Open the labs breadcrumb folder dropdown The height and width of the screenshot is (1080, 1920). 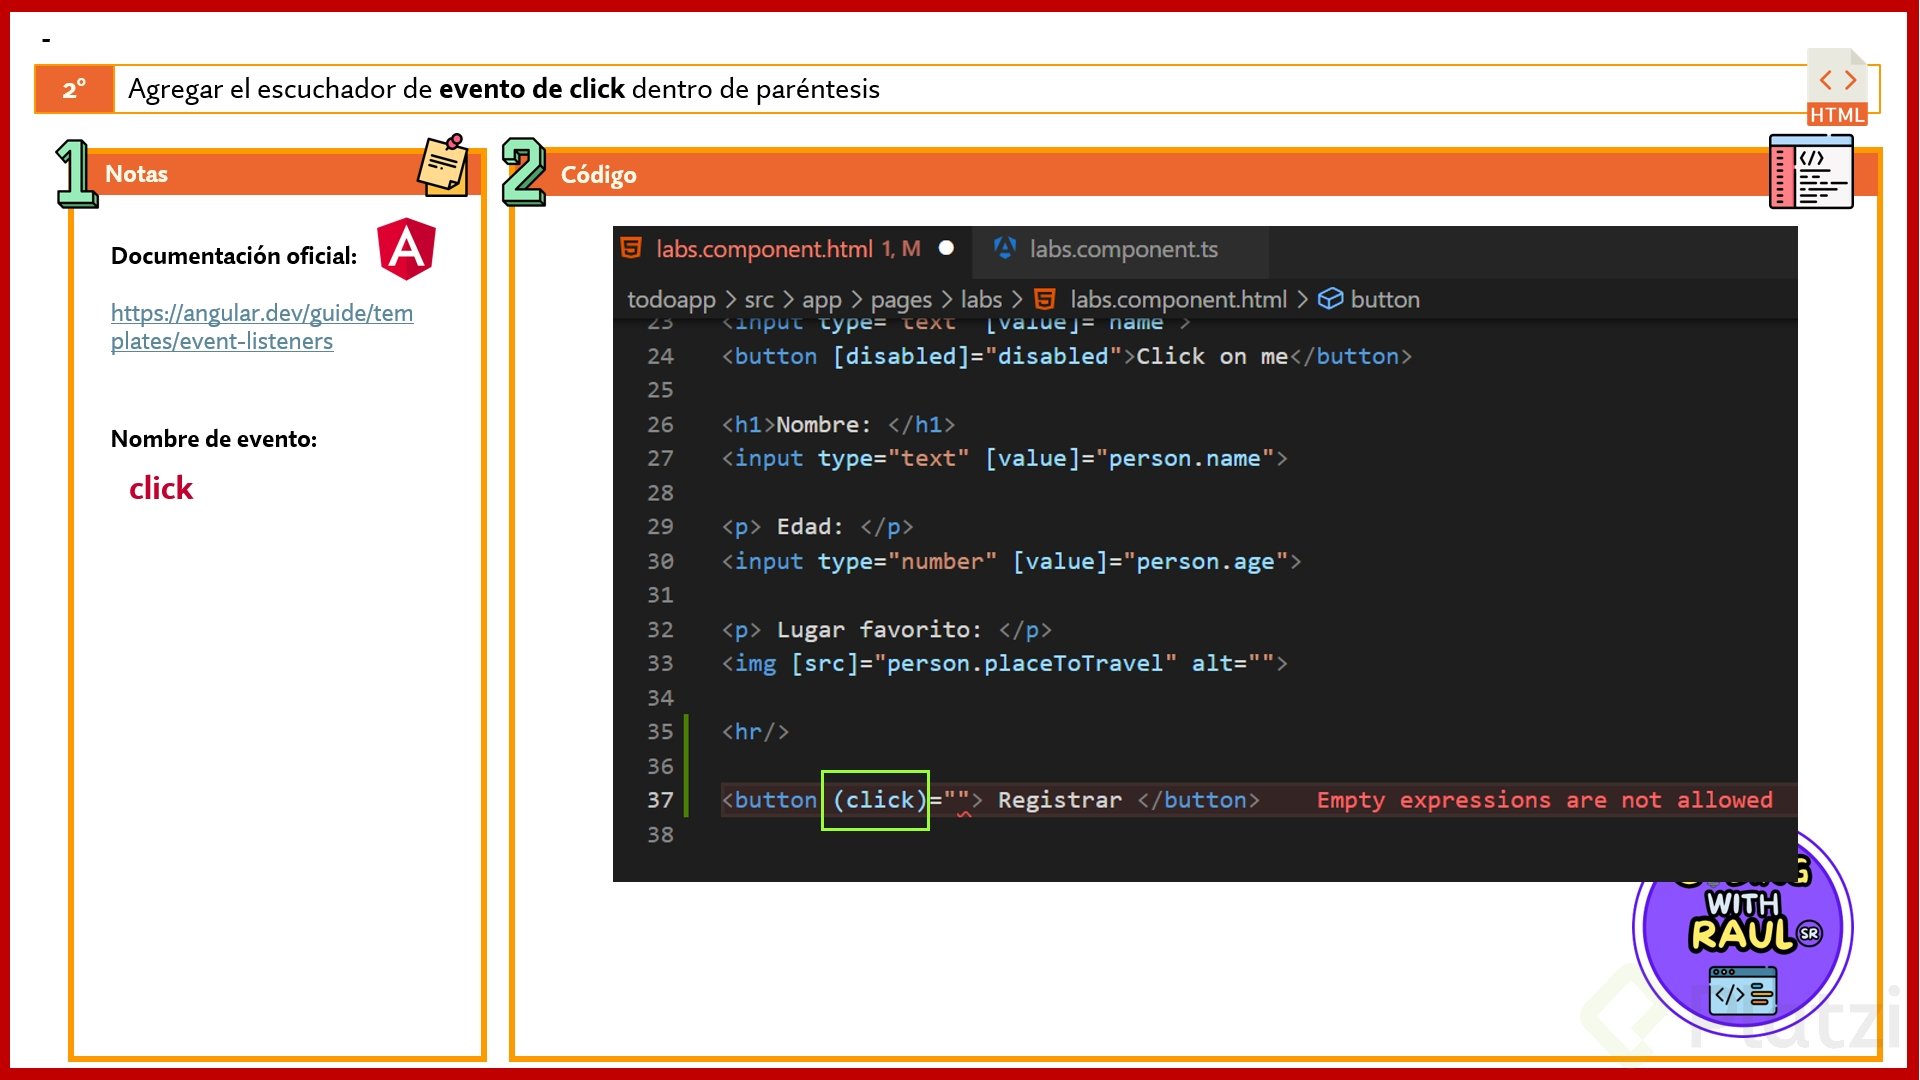pyautogui.click(x=980, y=299)
